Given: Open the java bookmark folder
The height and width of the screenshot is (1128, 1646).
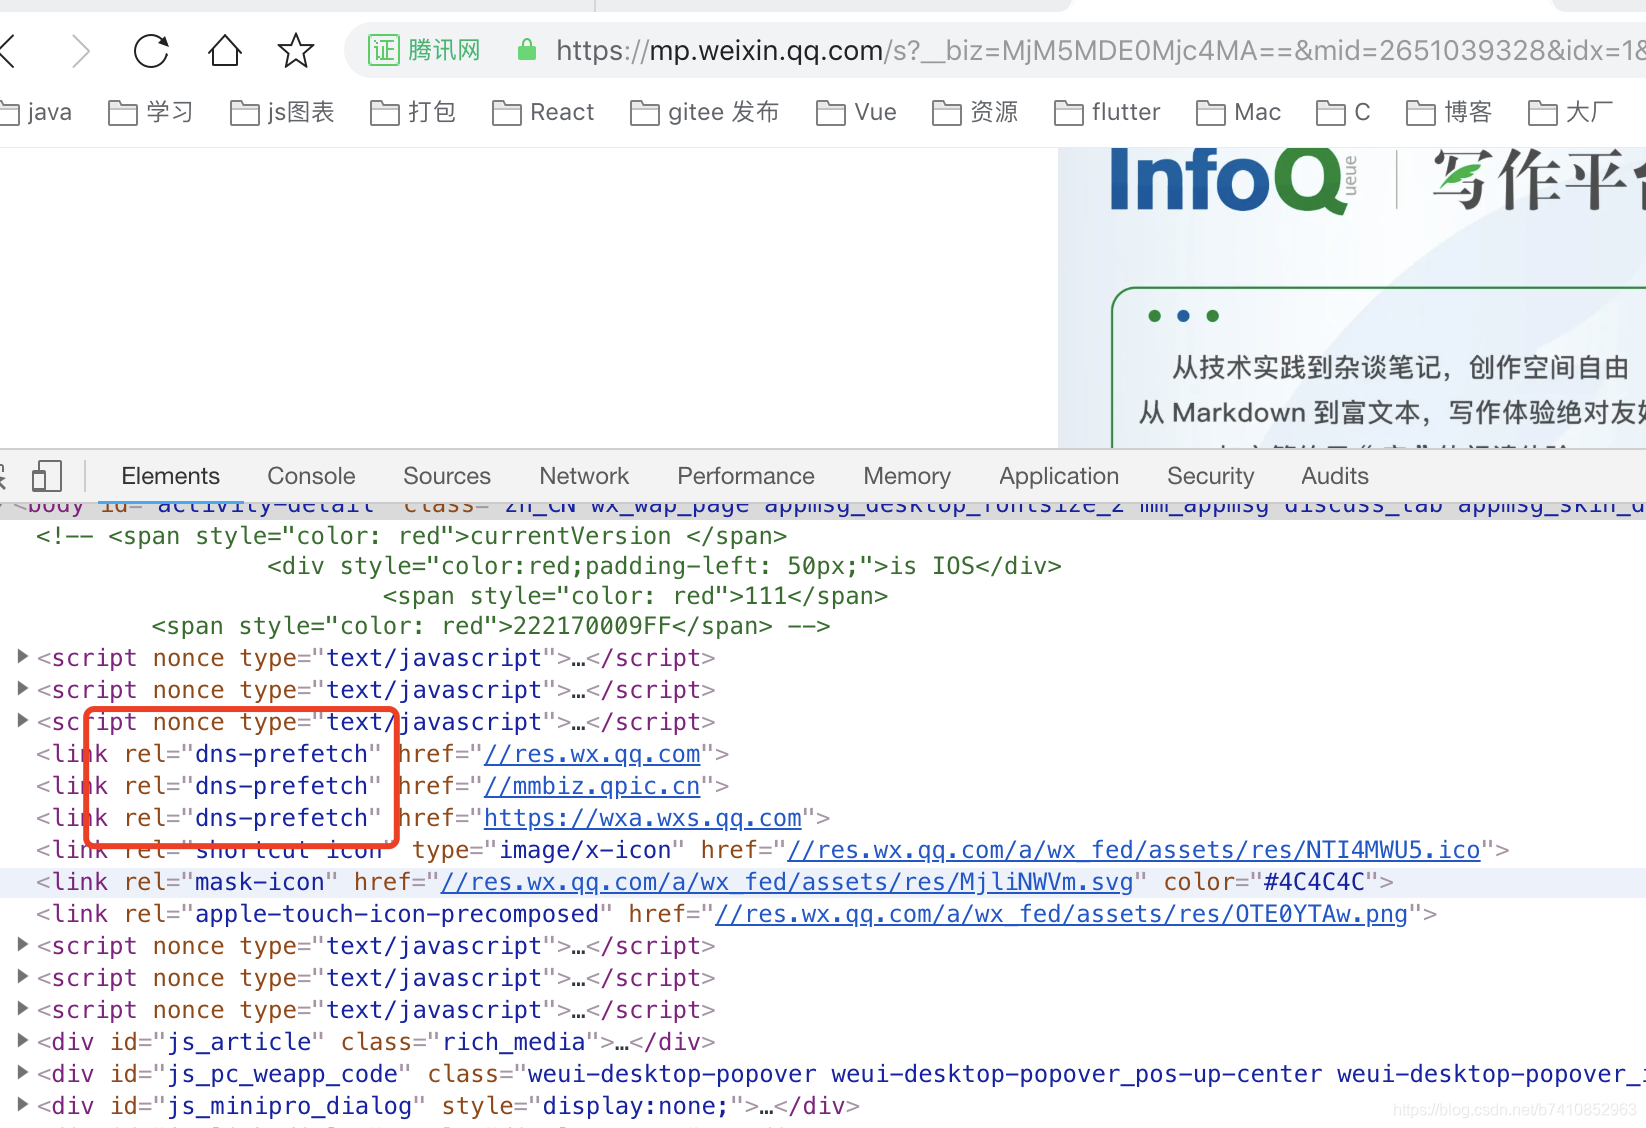Looking at the screenshot, I should click(36, 112).
